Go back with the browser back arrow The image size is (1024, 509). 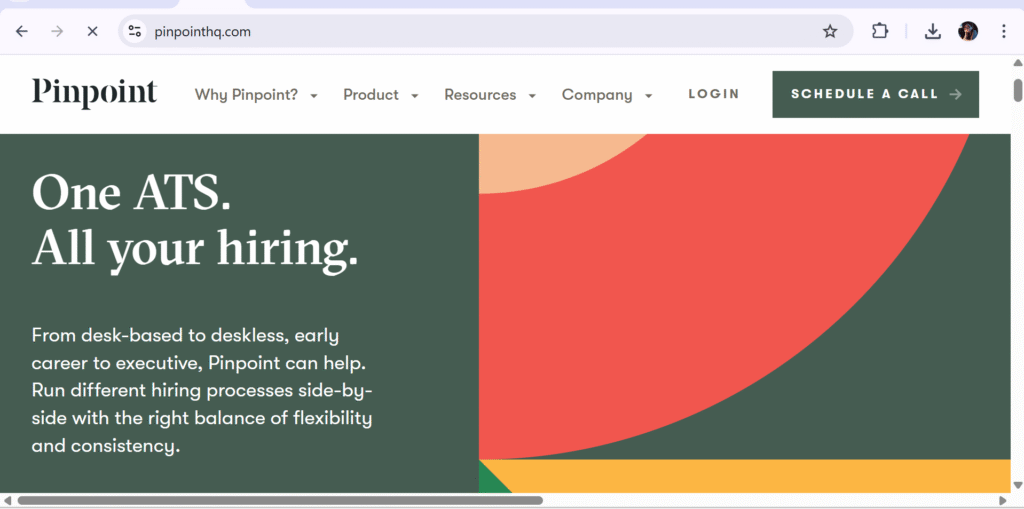(x=22, y=31)
